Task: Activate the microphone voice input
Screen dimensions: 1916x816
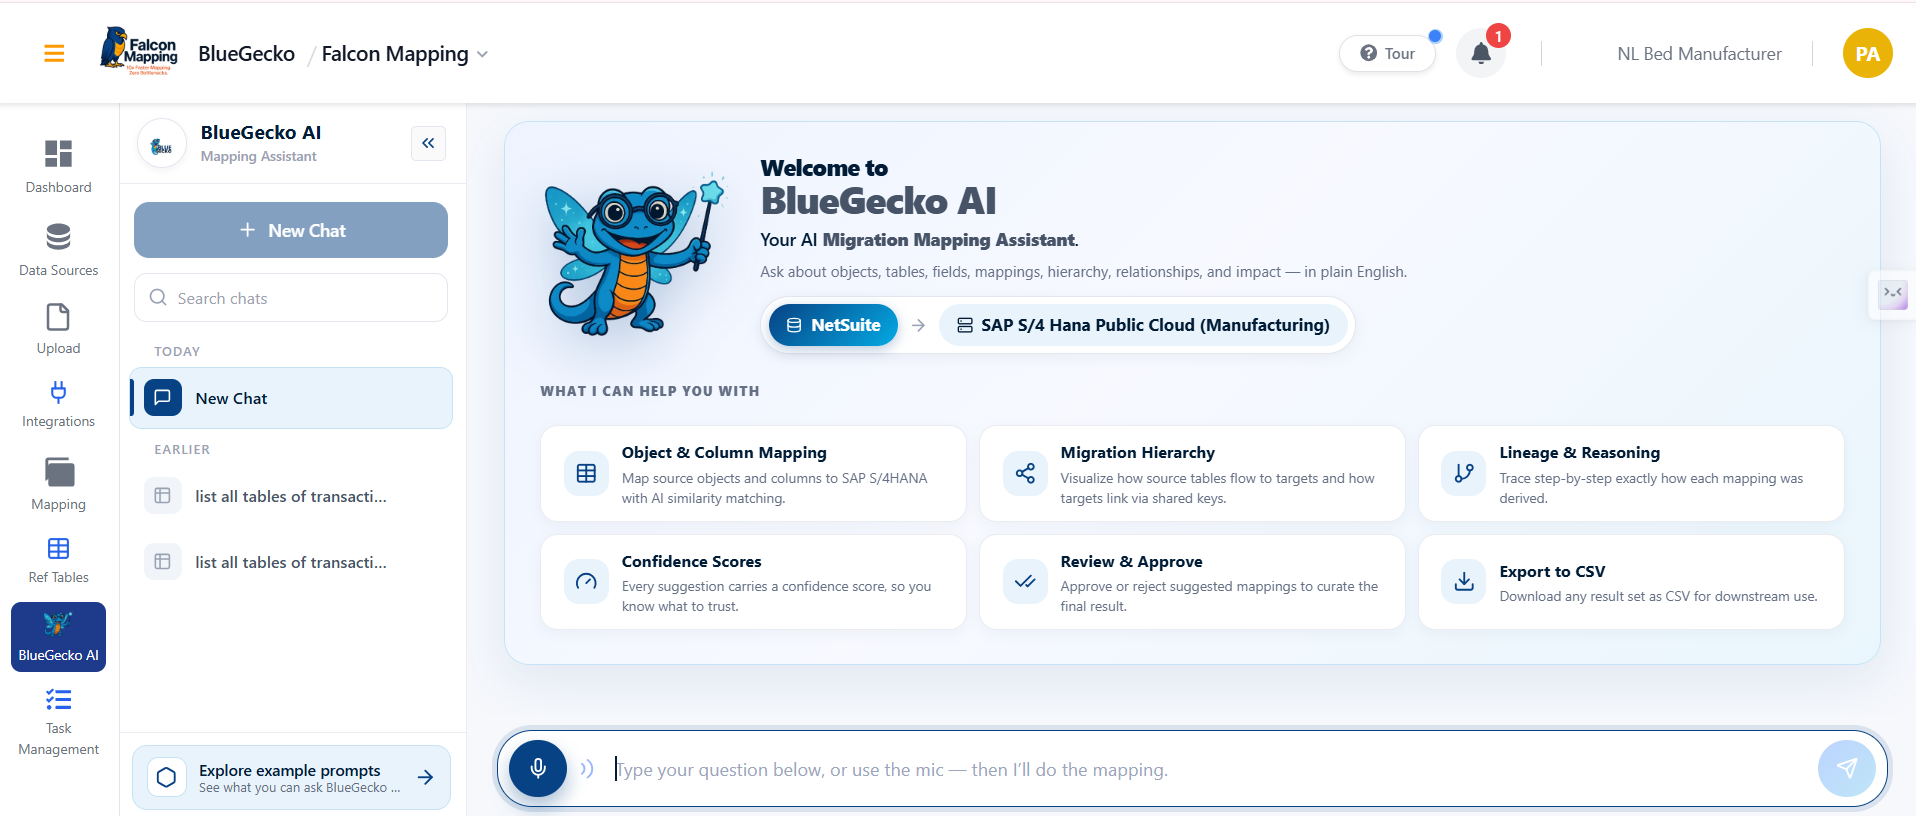Action: pos(538,768)
